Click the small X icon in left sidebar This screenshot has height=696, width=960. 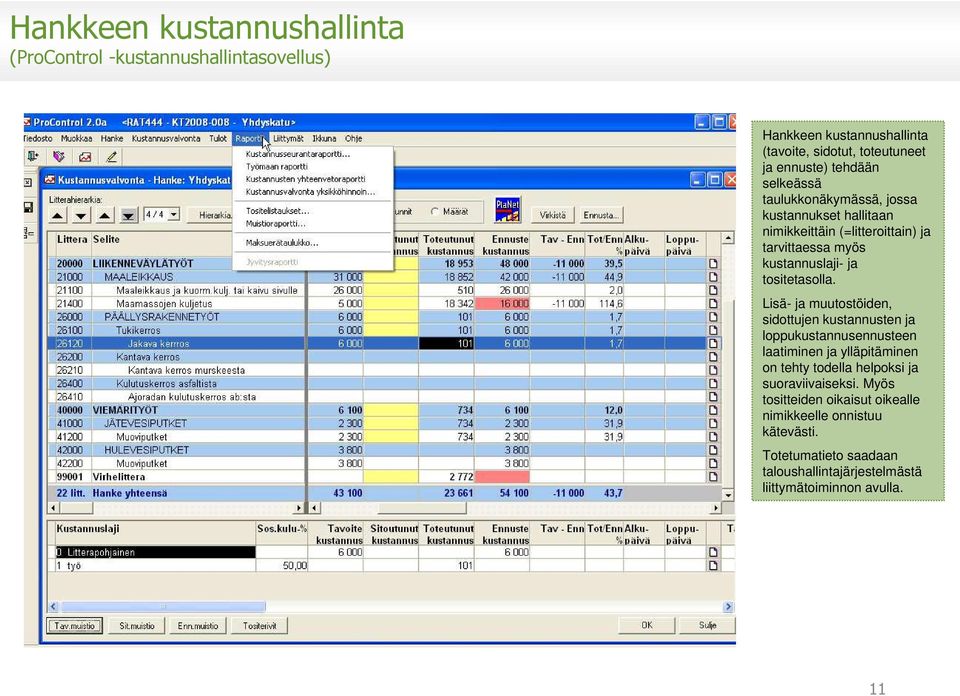(28, 182)
